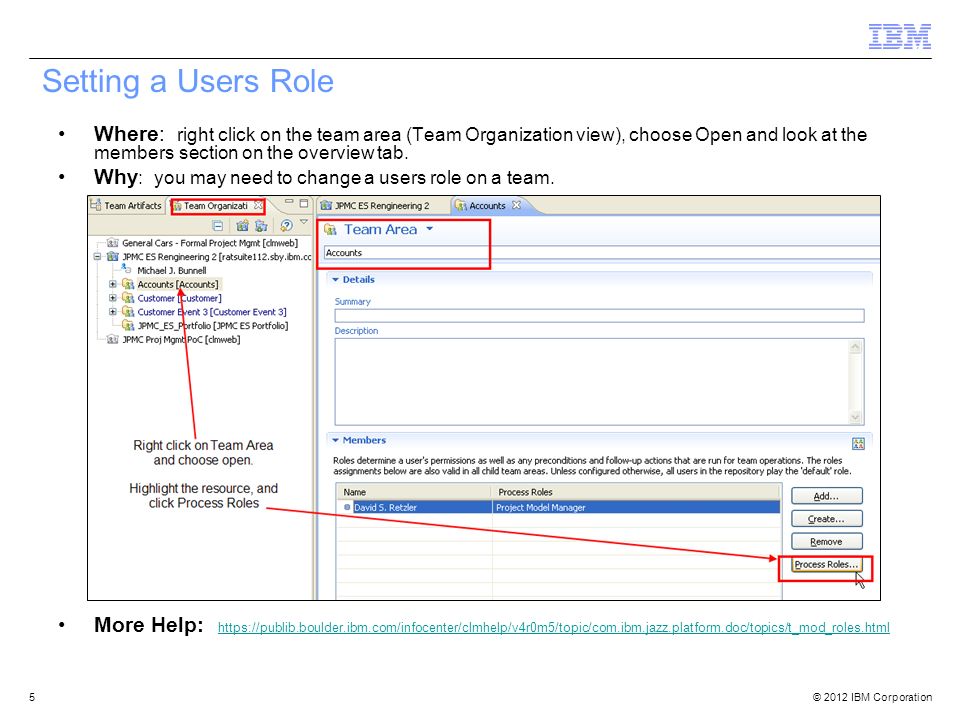Click the Accounts team area name field
The image size is (960, 720).
[x=601, y=253]
